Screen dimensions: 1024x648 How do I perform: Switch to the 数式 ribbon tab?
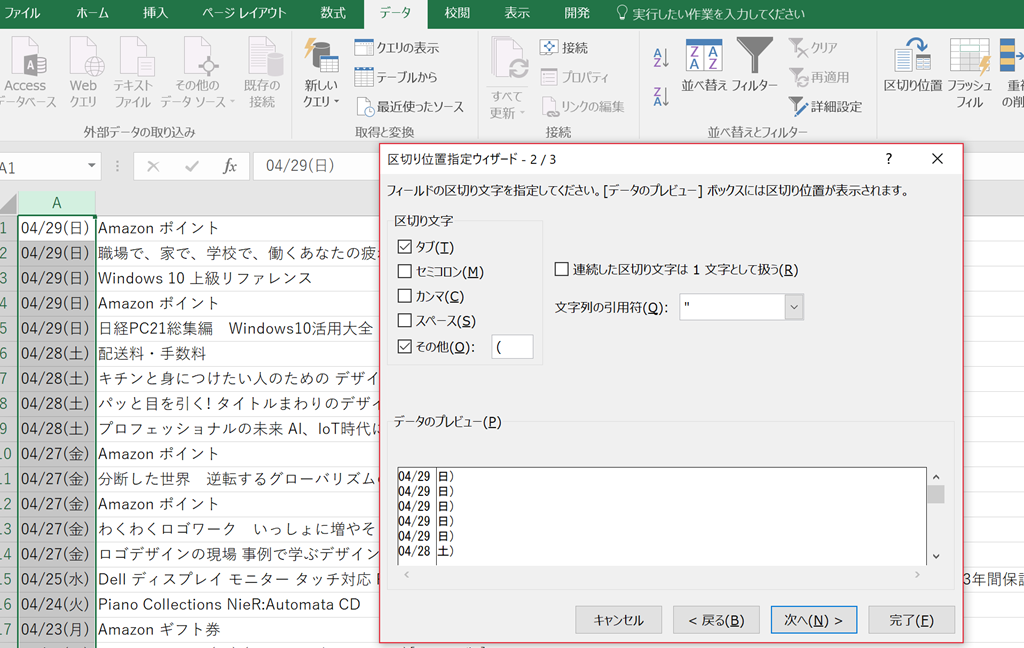[x=333, y=14]
